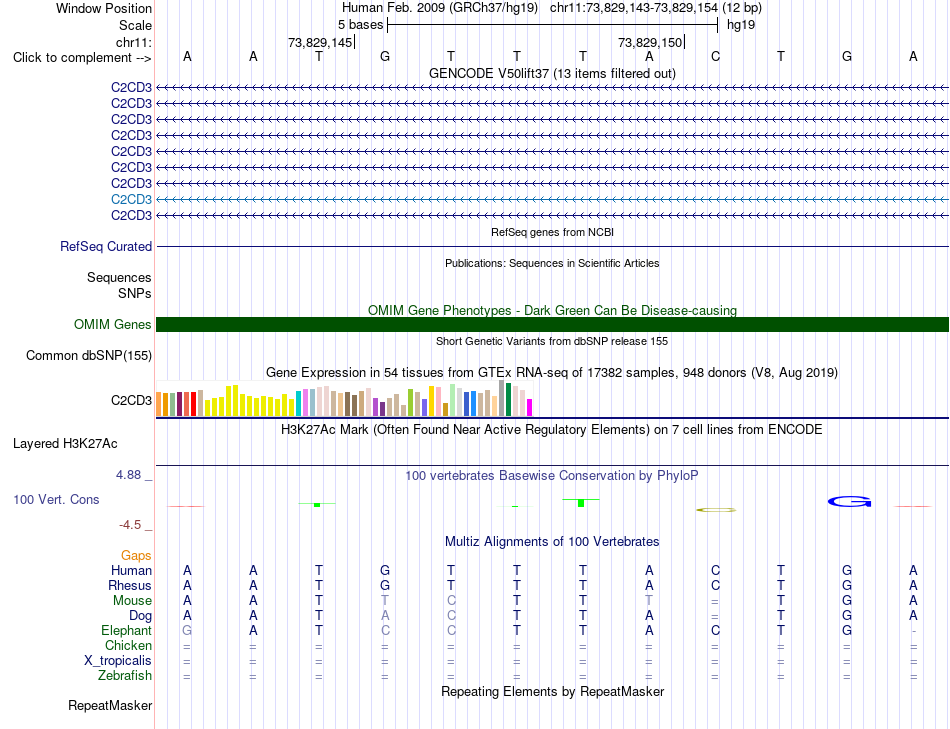Image resolution: width=950 pixels, height=729 pixels.
Task: Click the olive C oval in conservation track
Action: [x=716, y=510]
